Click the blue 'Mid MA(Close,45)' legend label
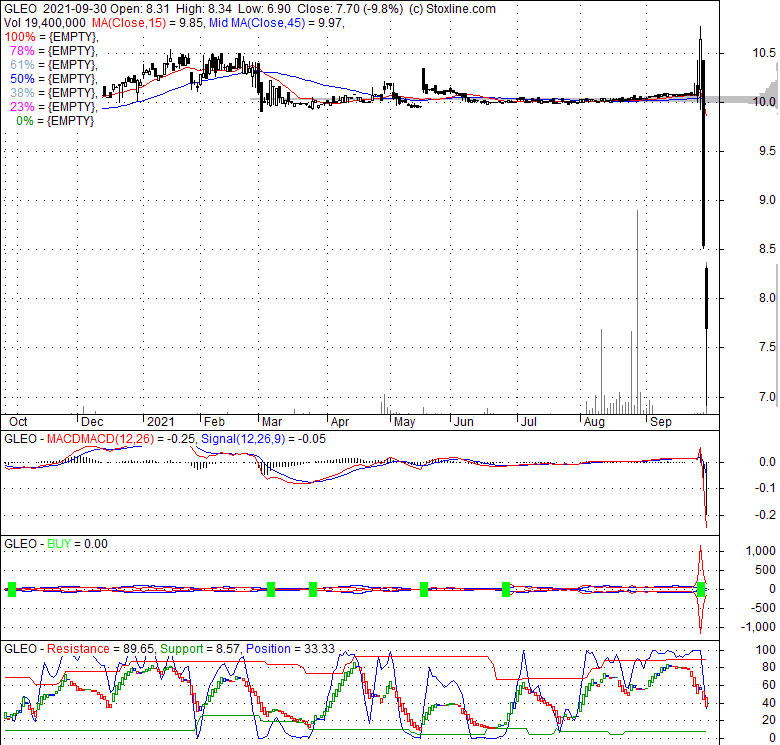Viewport: 780px width, 745px height. pyautogui.click(x=257, y=23)
